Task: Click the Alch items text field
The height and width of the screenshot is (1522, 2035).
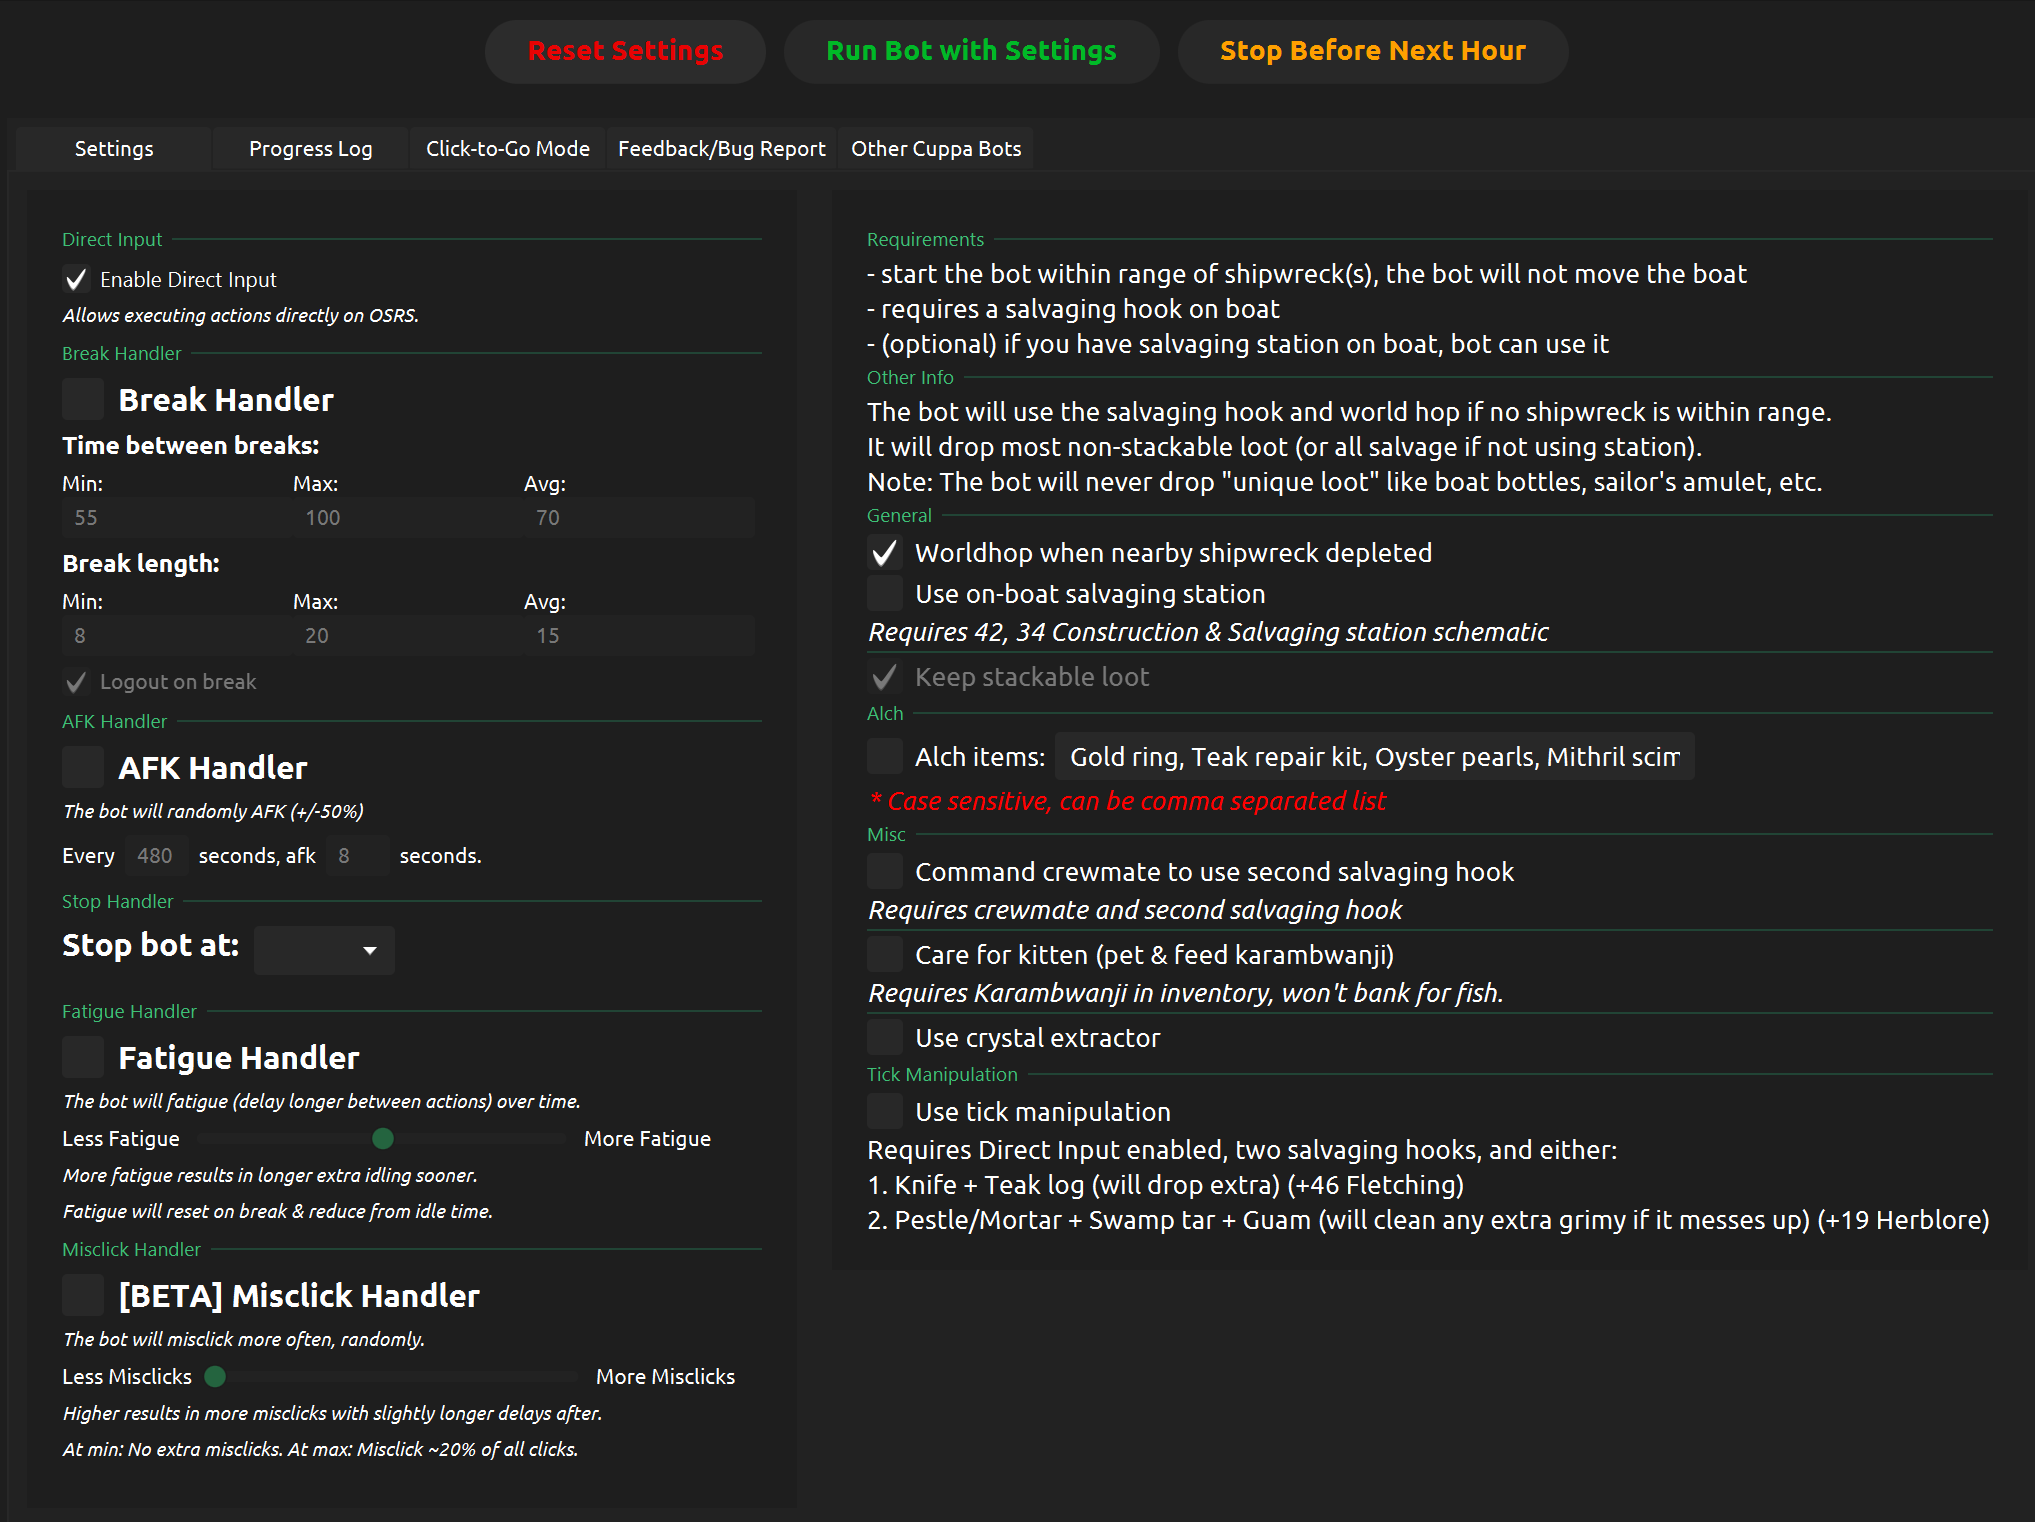Action: click(1374, 757)
